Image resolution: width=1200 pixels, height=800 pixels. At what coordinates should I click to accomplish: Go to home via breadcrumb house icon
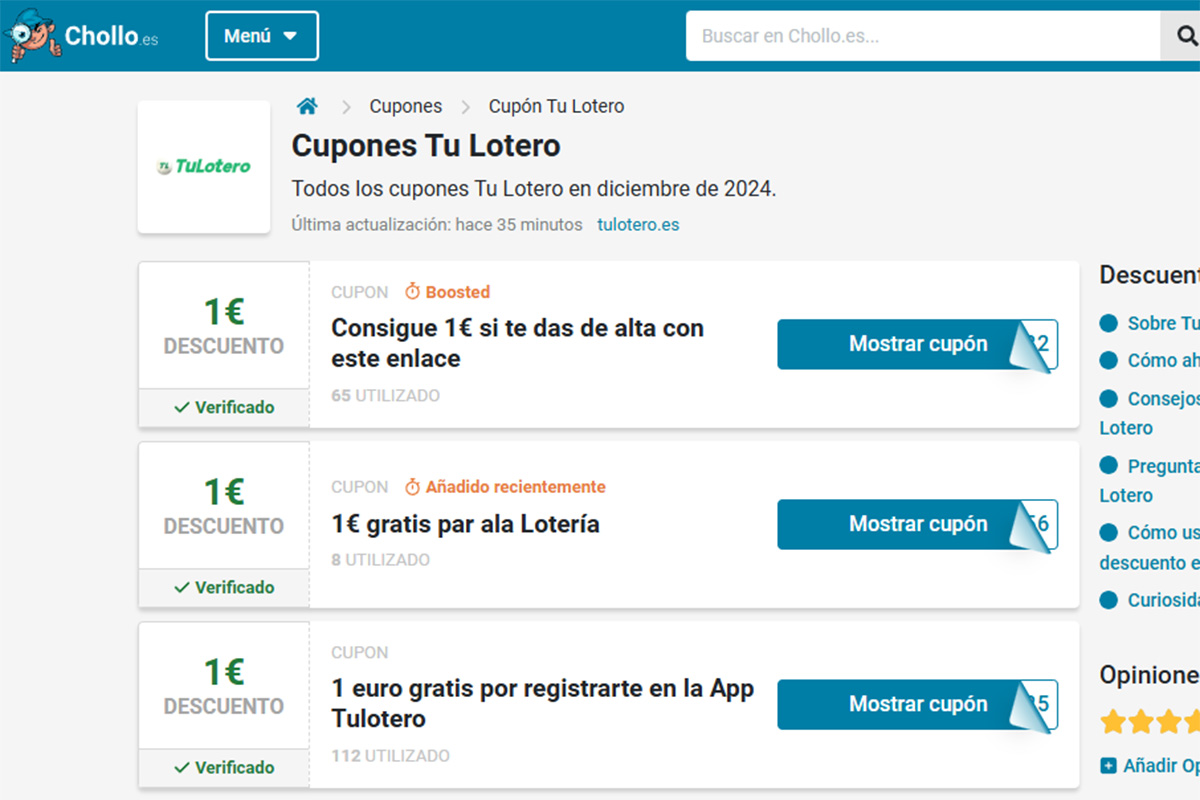307,106
